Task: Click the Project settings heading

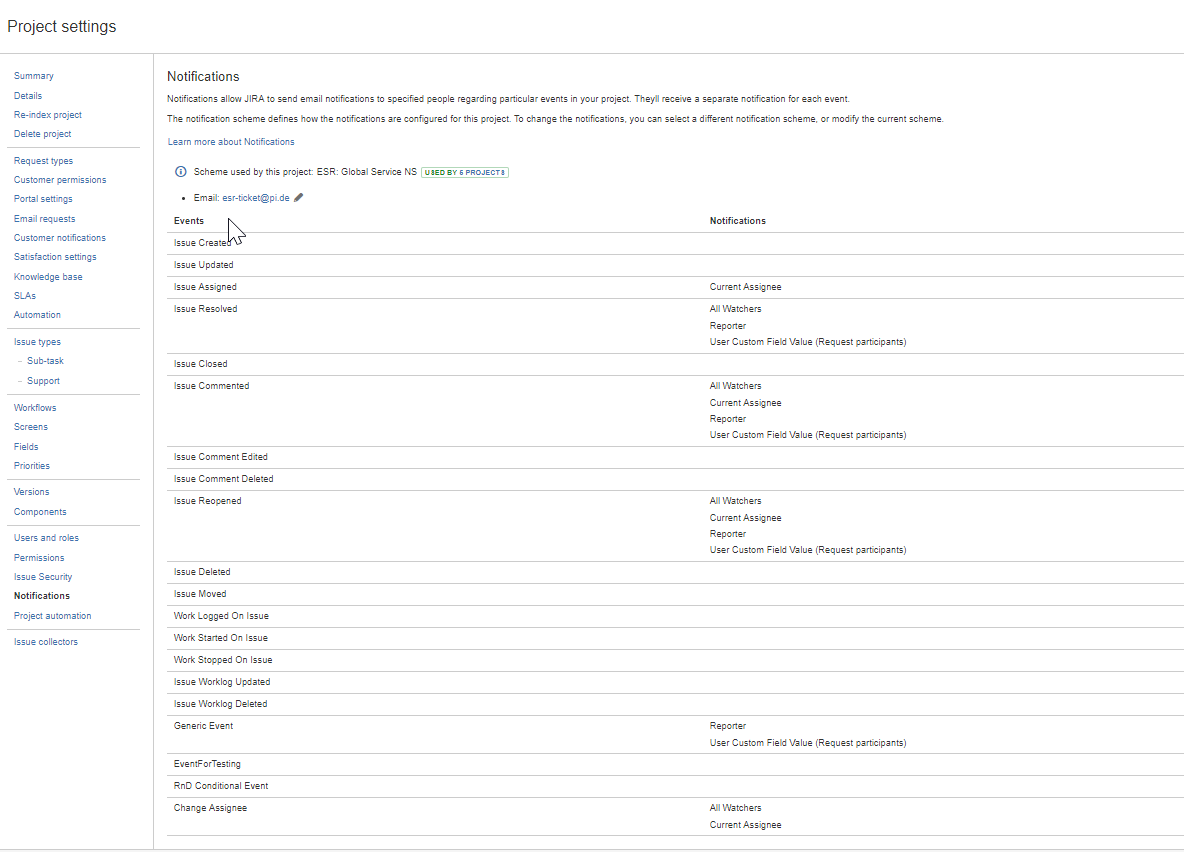Action: [62, 26]
